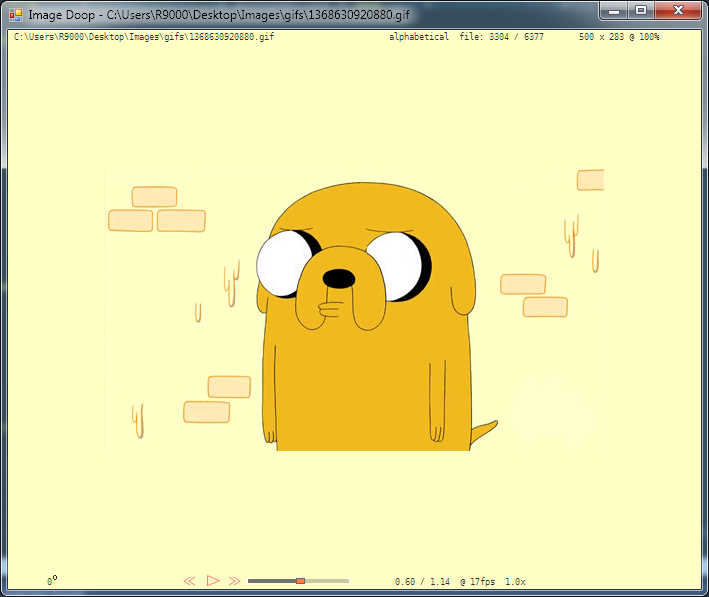Close the Image Doop window
This screenshot has width=709, height=597.
(x=678, y=11)
